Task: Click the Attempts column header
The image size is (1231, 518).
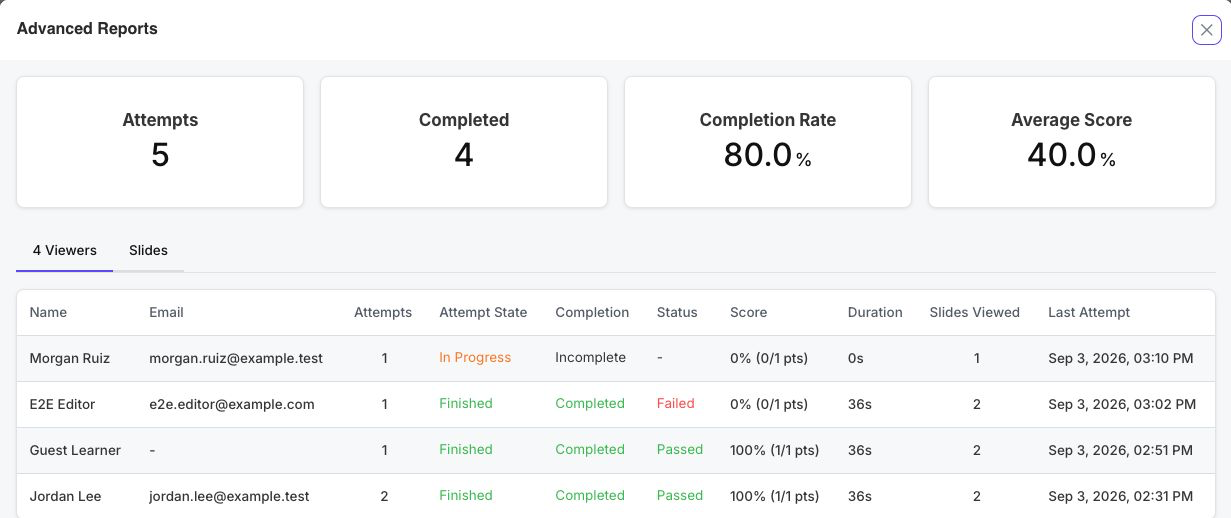Action: coord(383,312)
